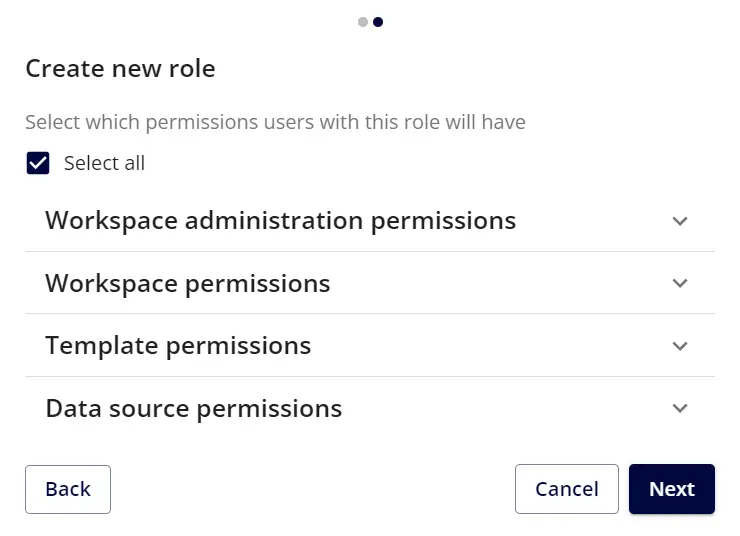Click blank space in Data source permissions row
The height and width of the screenshot is (536, 740).
(500, 408)
